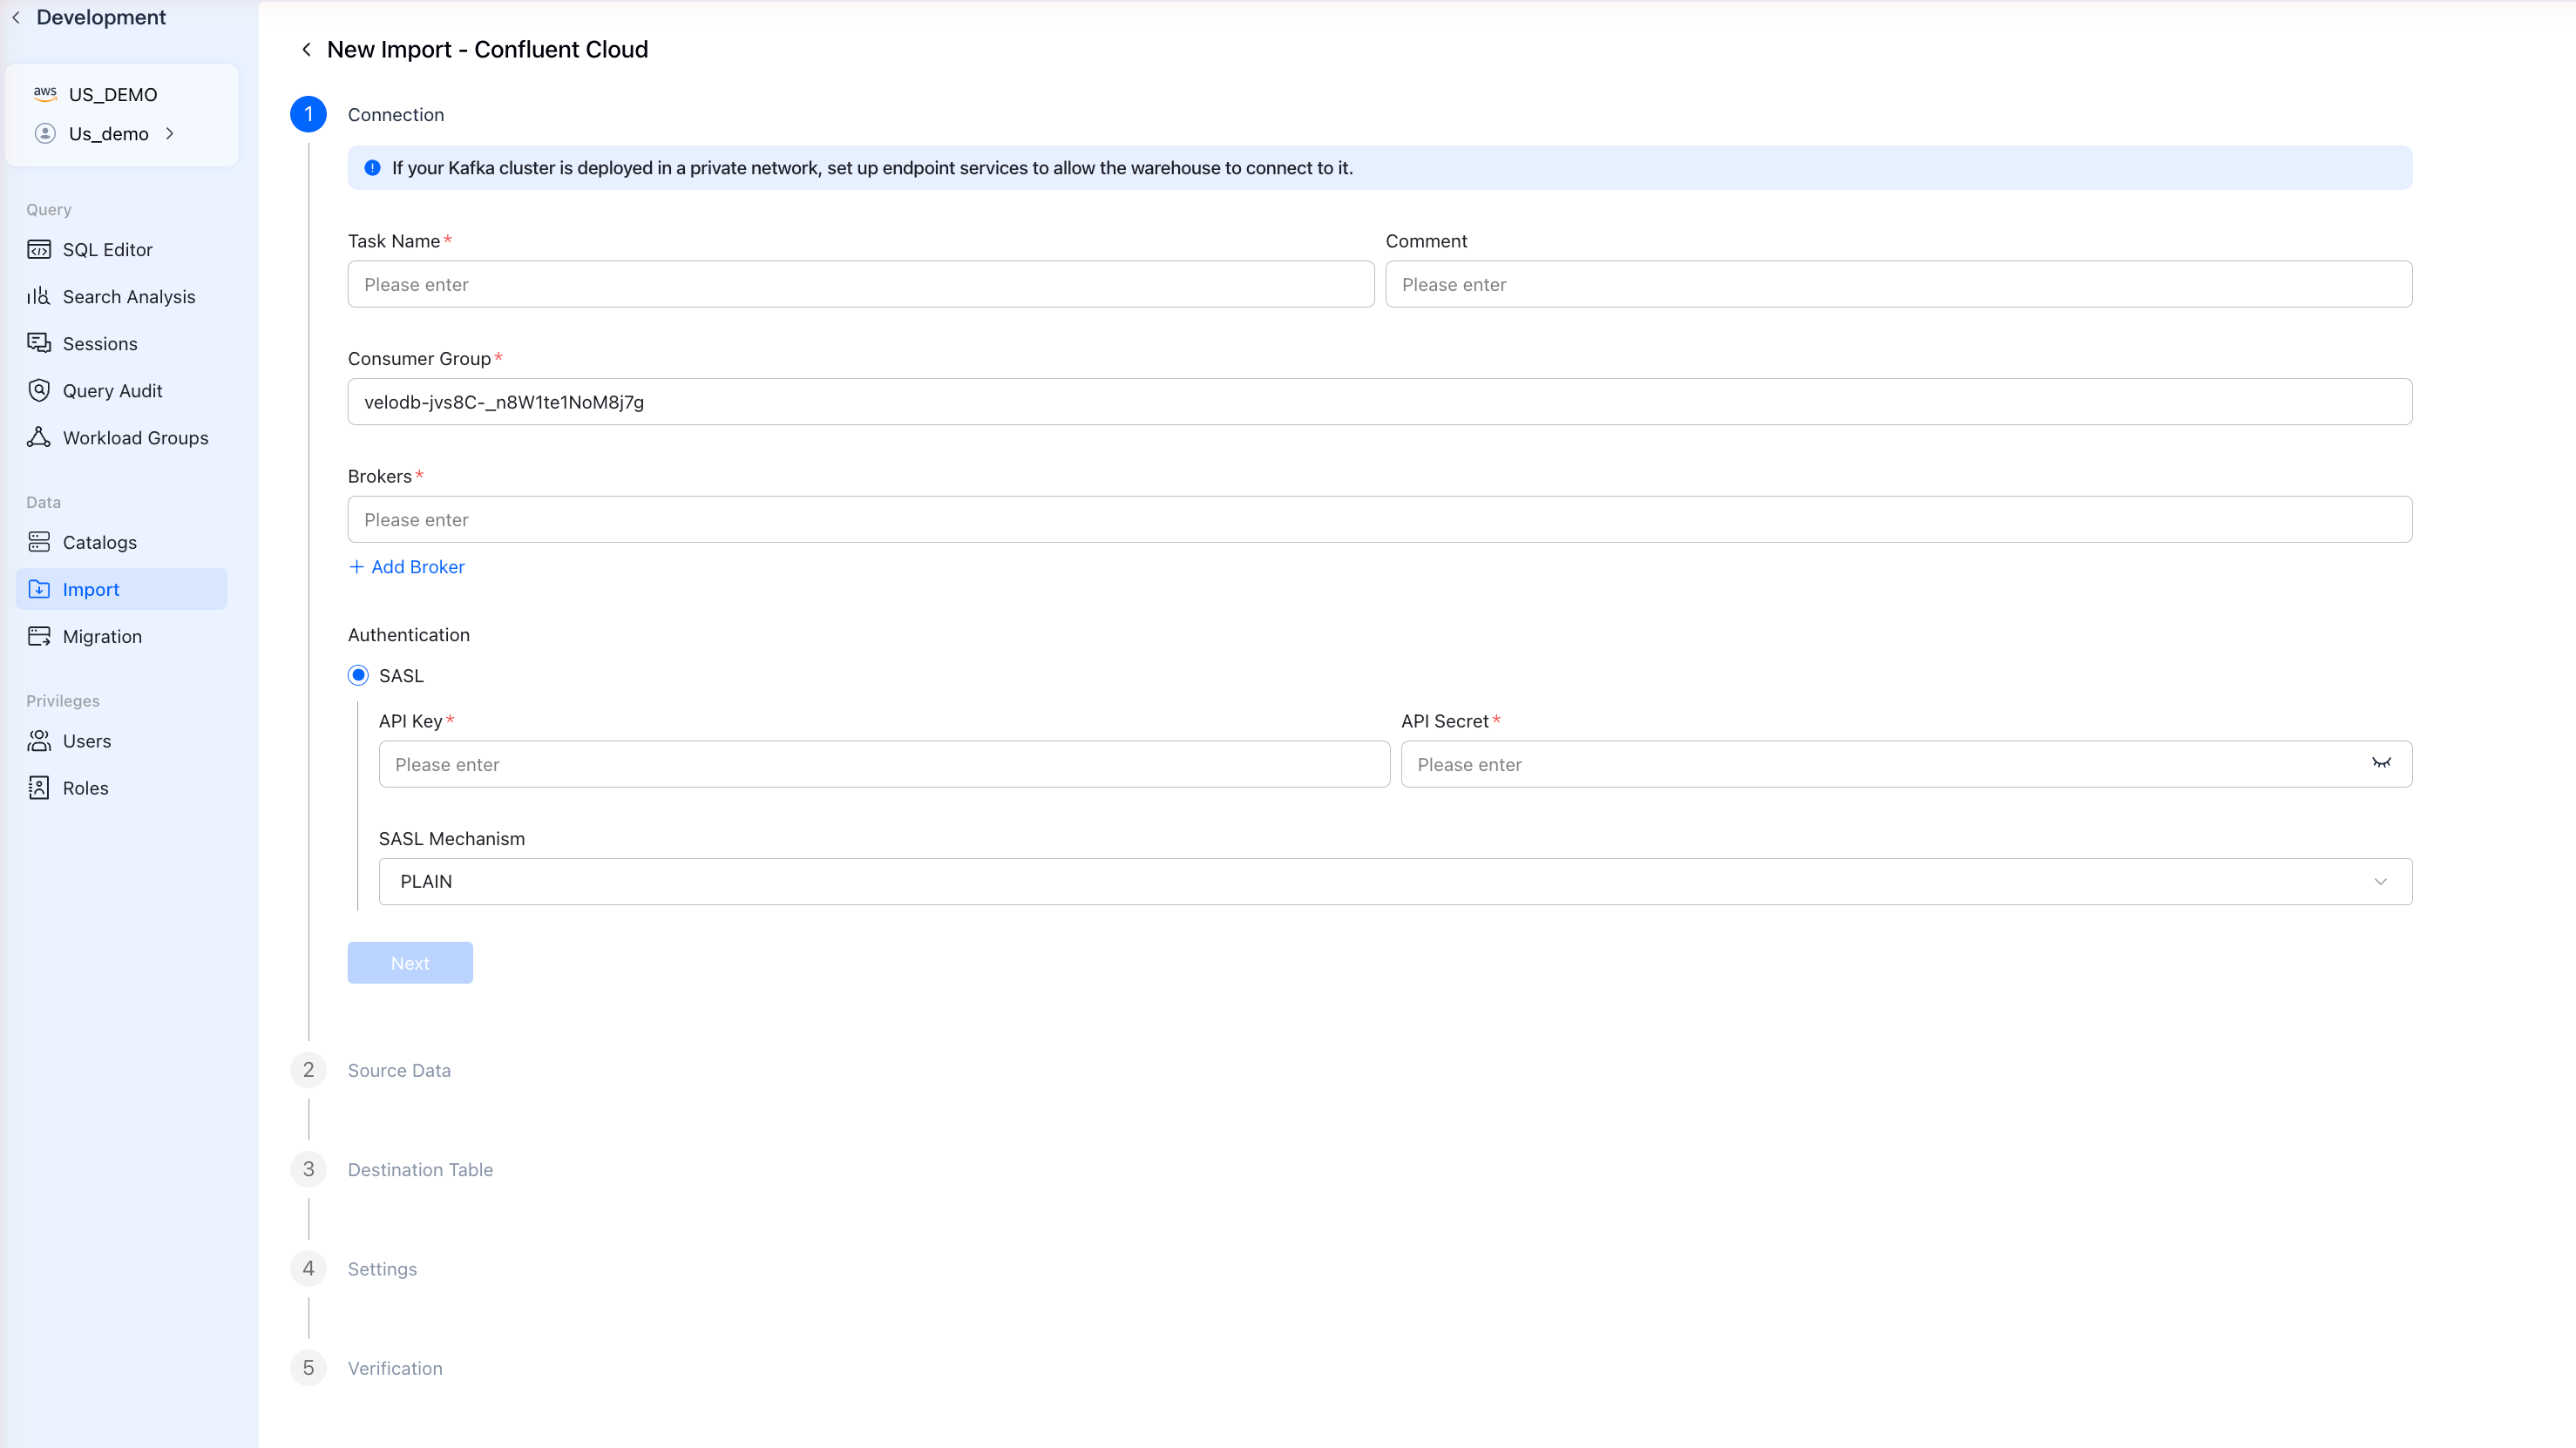Image resolution: width=2576 pixels, height=1448 pixels.
Task: Open Query Audit shield icon
Action: point(39,391)
